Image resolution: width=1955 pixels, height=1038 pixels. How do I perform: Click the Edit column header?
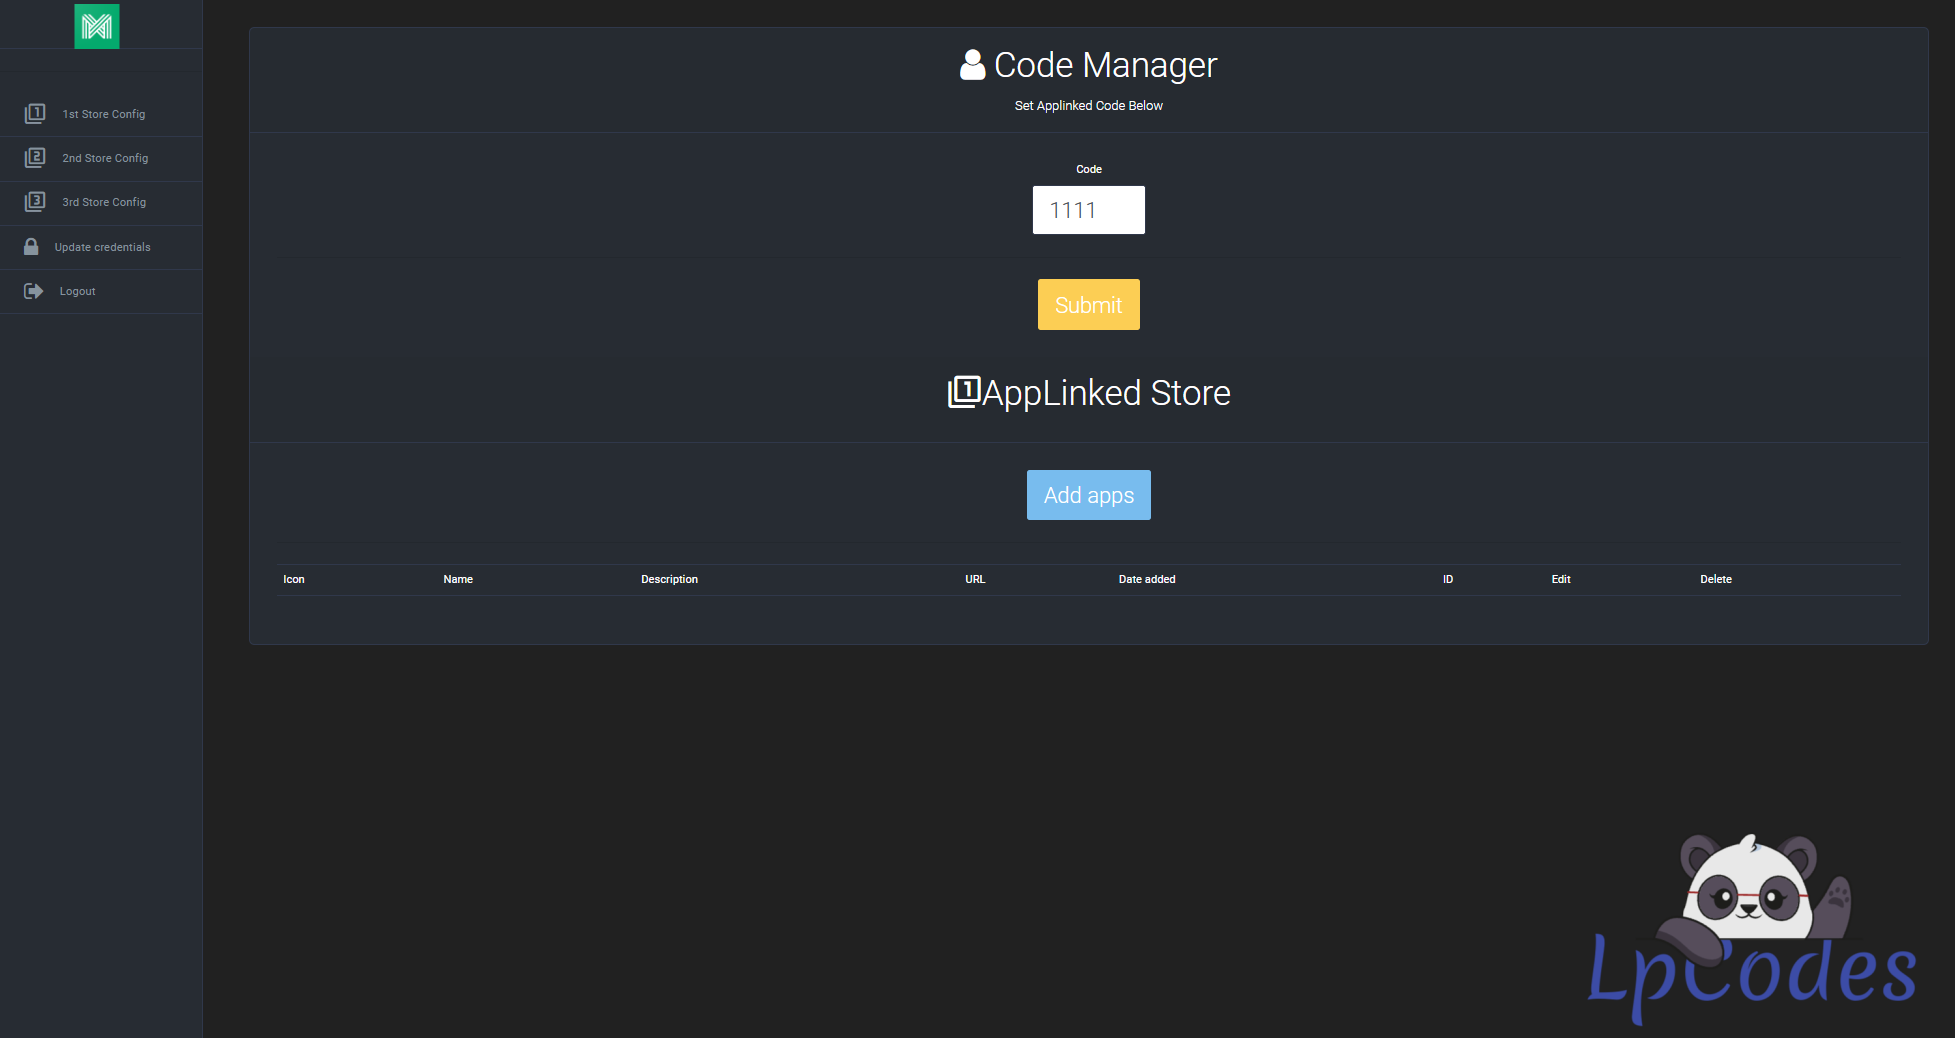[x=1560, y=580]
